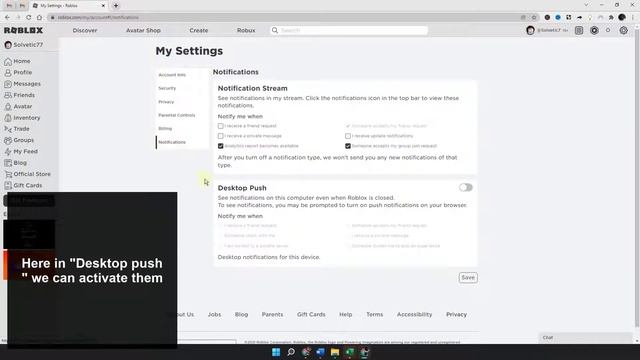The width and height of the screenshot is (640, 360).
Task: Go to Robux in top navigation
Action: point(246,31)
